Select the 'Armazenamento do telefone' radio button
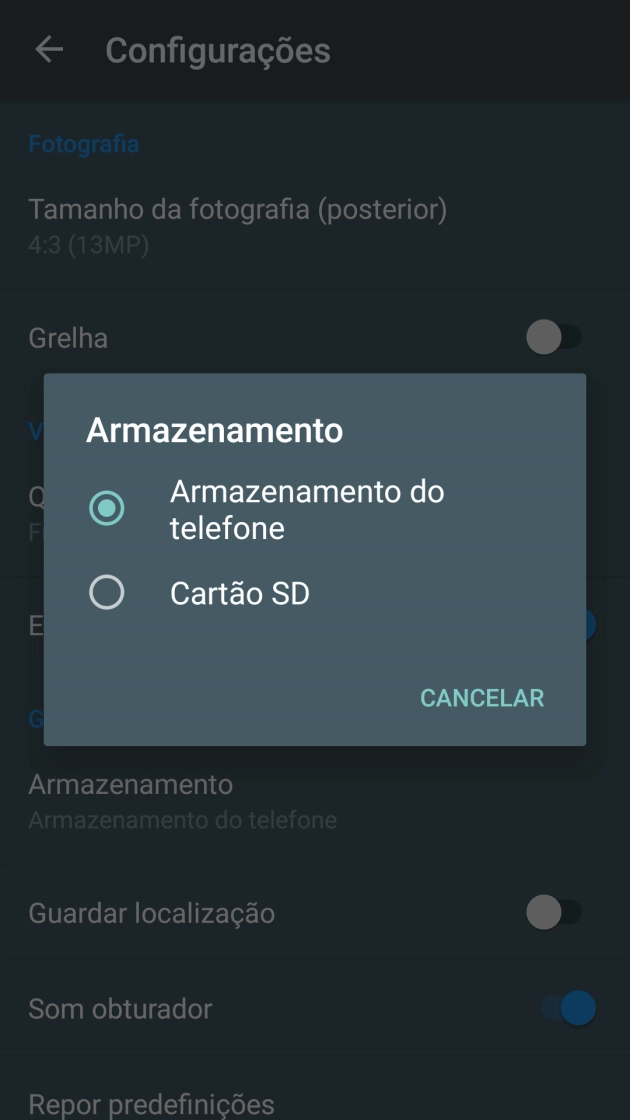The height and width of the screenshot is (1120, 630). click(107, 508)
